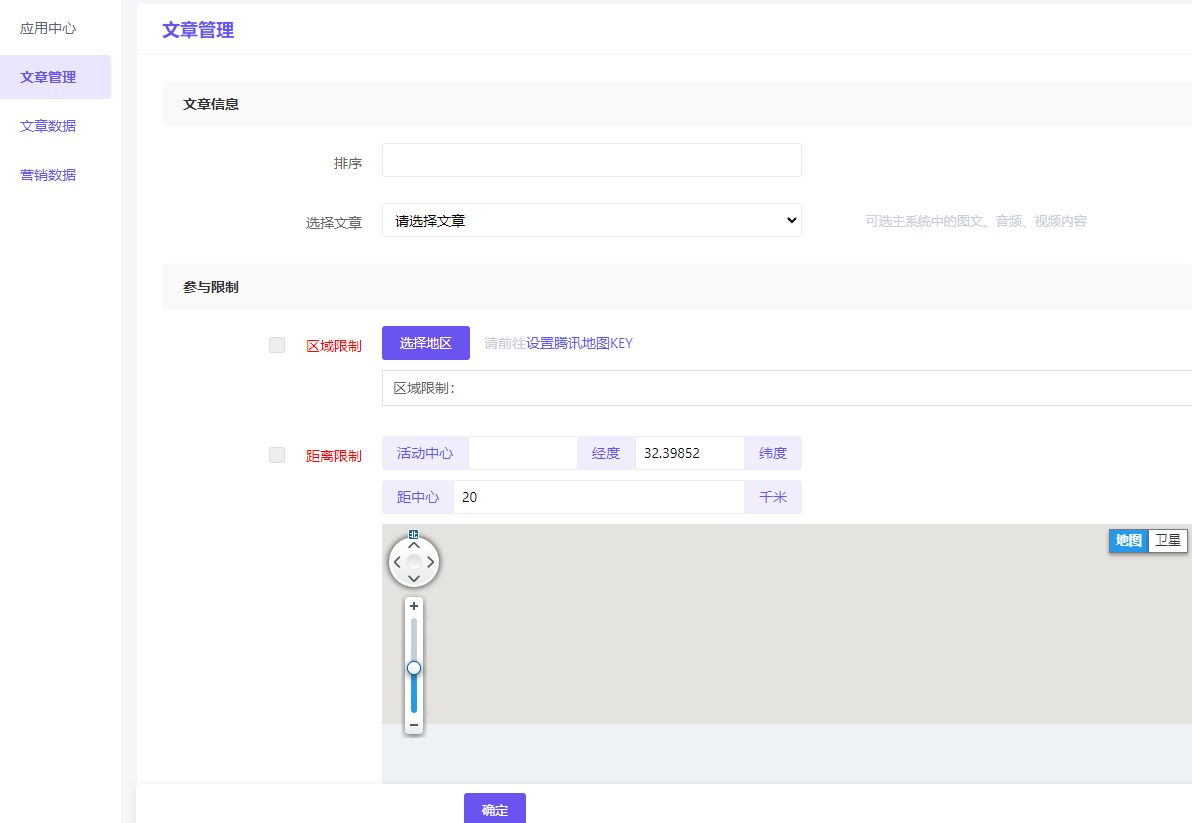Pan the map downward with the down arrow

[414, 578]
